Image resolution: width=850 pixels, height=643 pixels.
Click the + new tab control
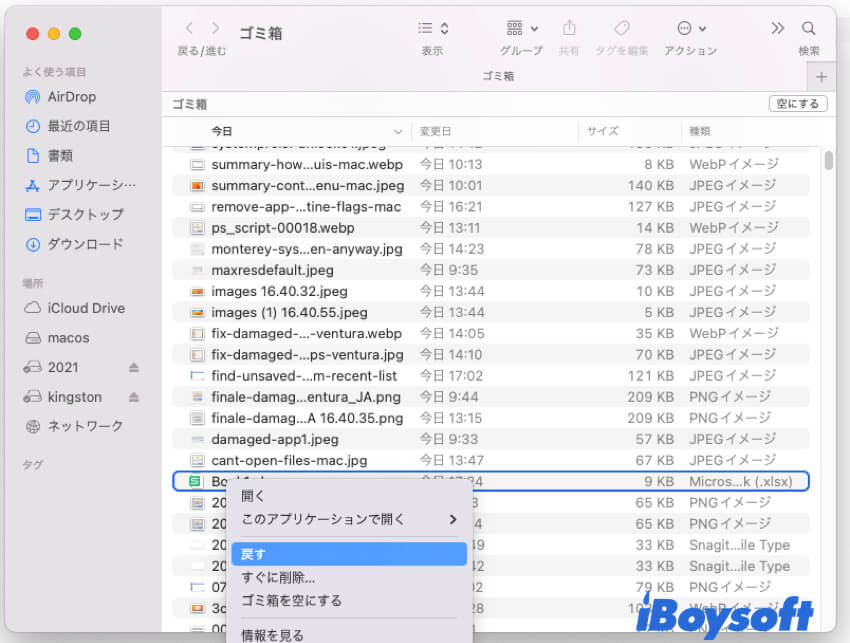coord(820,76)
